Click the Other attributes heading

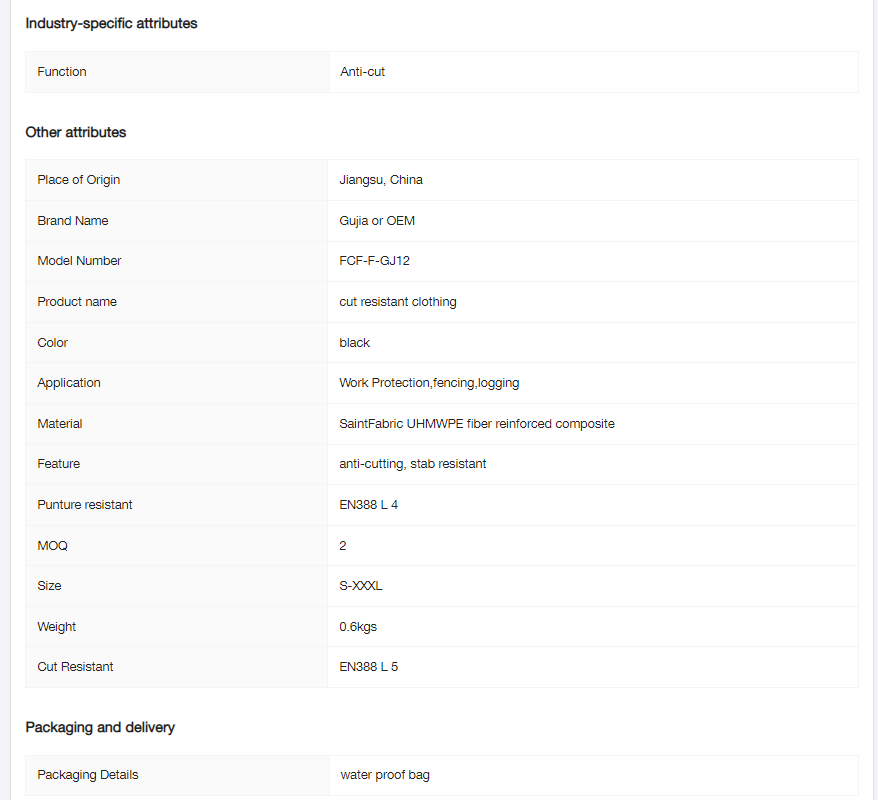[x=76, y=132]
